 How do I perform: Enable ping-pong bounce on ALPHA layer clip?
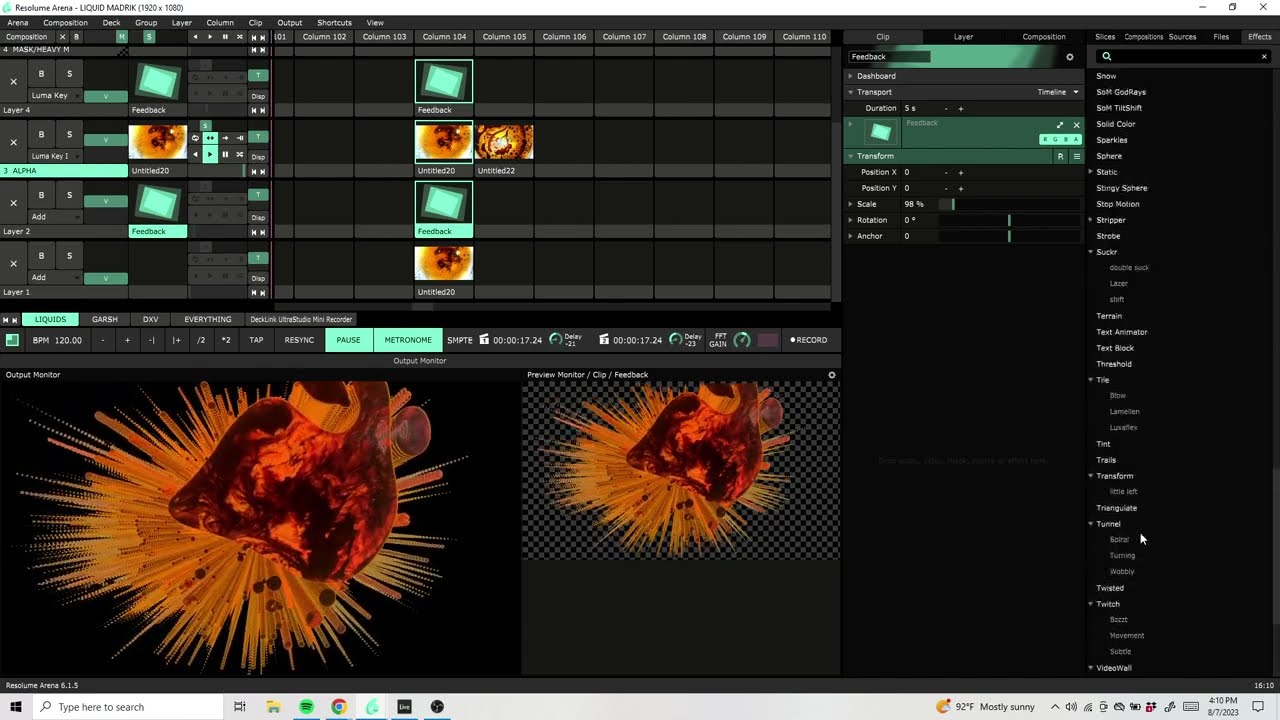point(210,138)
